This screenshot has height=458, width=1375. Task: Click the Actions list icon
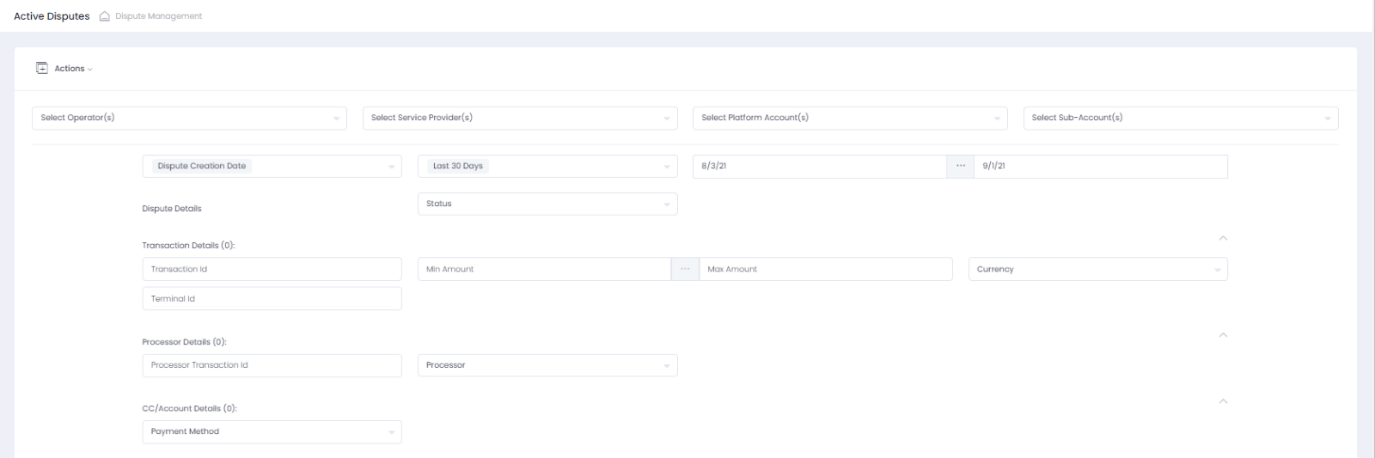tap(42, 68)
